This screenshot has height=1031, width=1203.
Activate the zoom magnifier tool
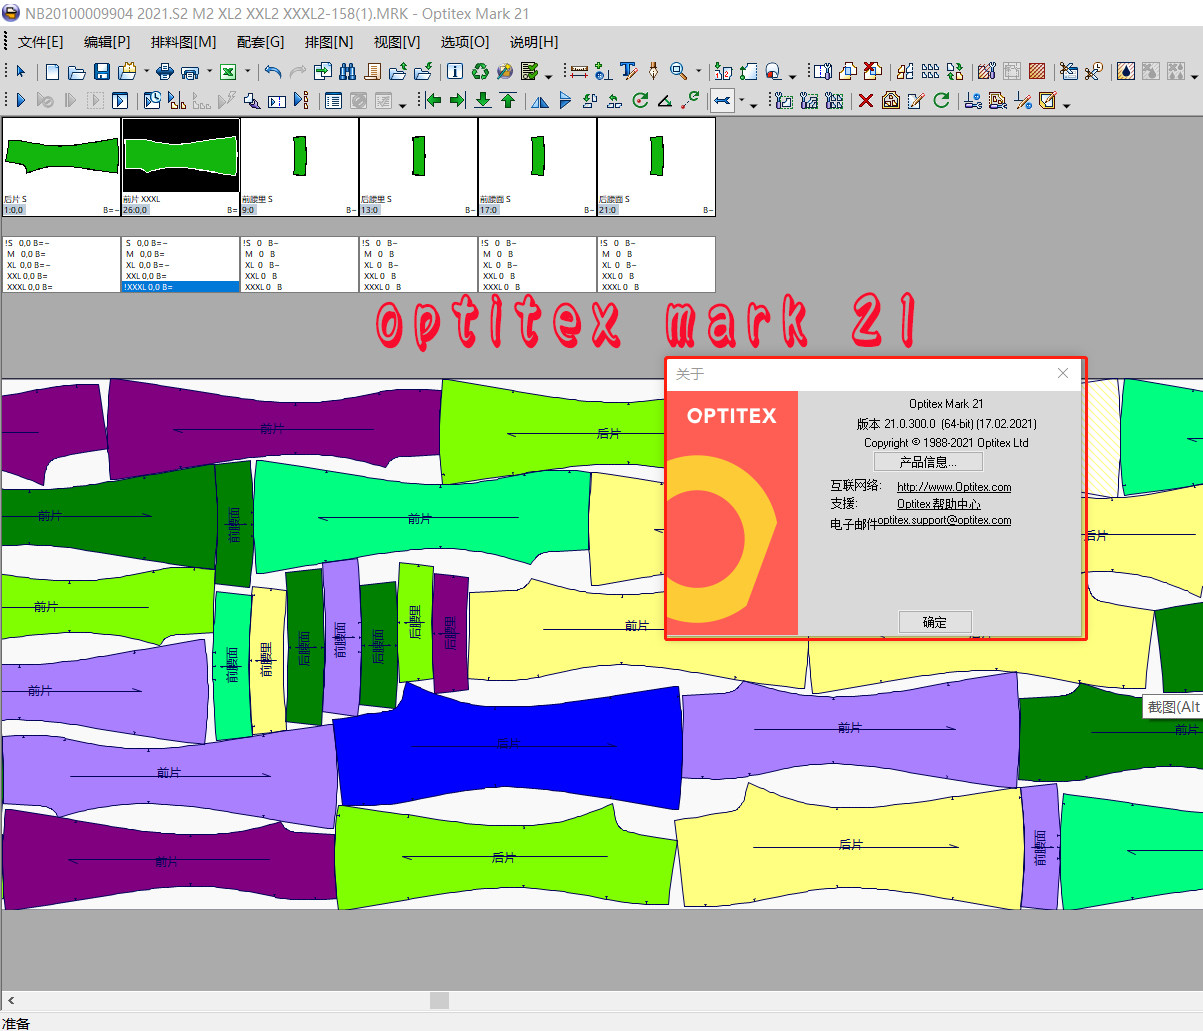[676, 71]
